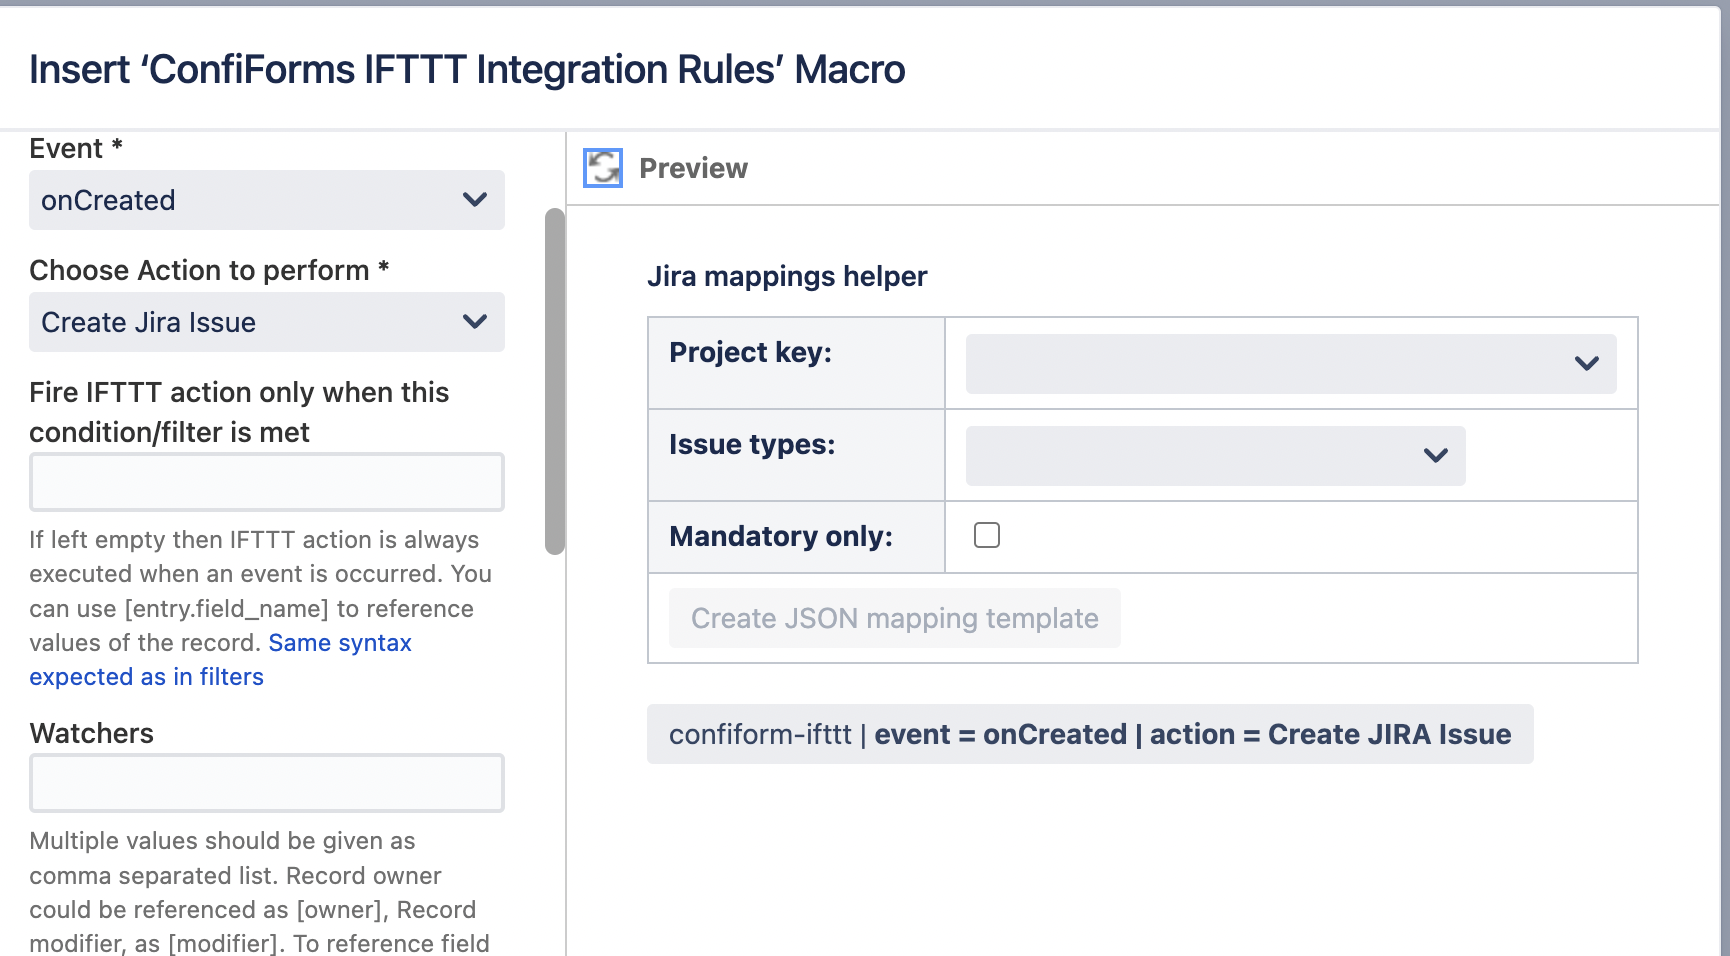The width and height of the screenshot is (1730, 956).
Task: Click the Jira mappings helper heading
Action: [x=788, y=276]
